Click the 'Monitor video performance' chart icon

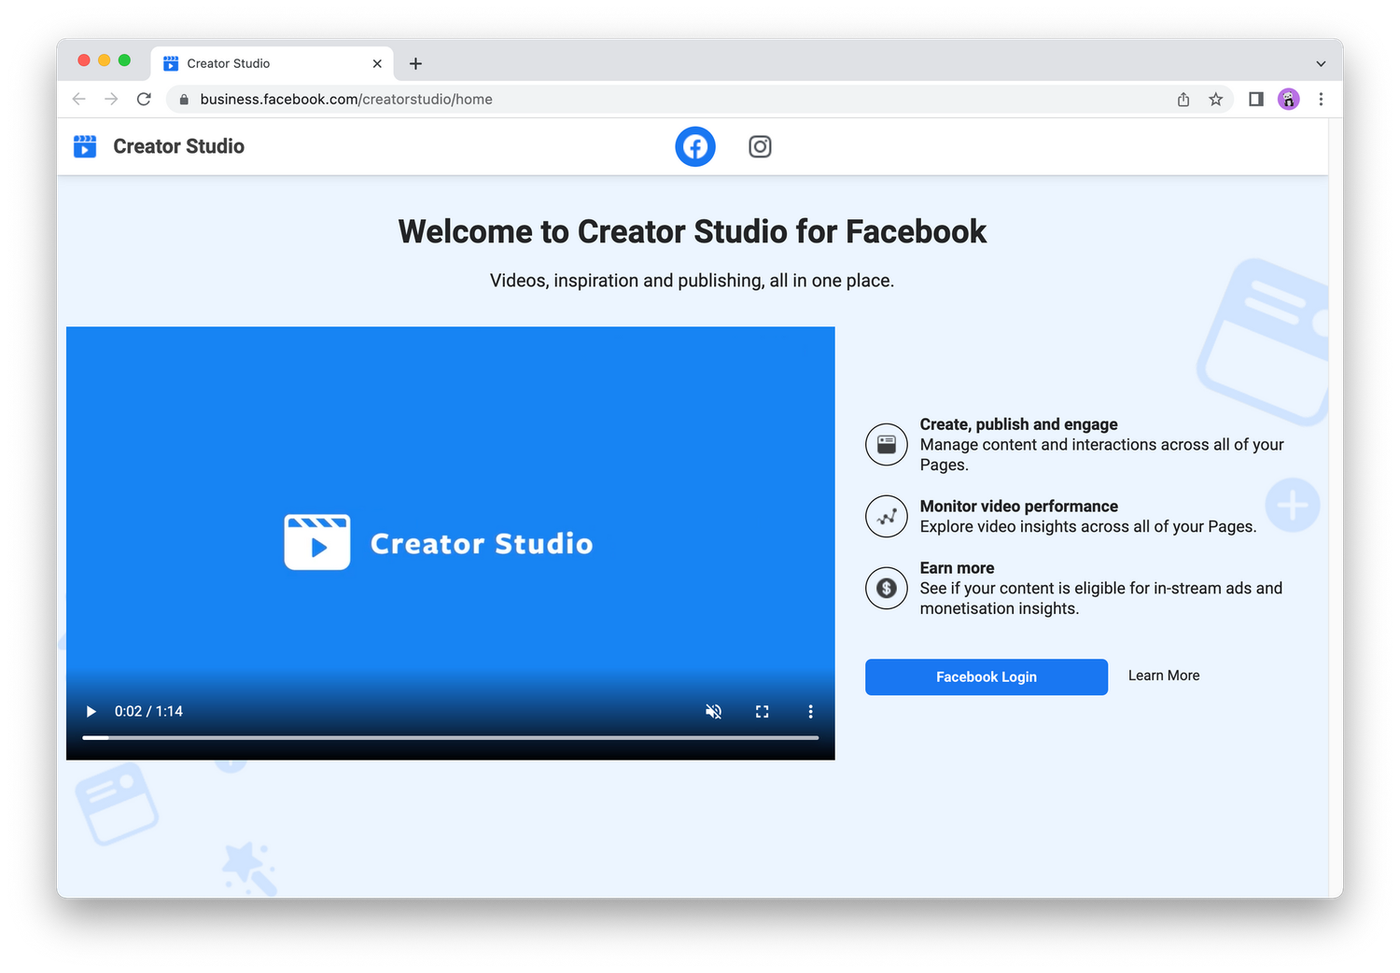tap(886, 516)
